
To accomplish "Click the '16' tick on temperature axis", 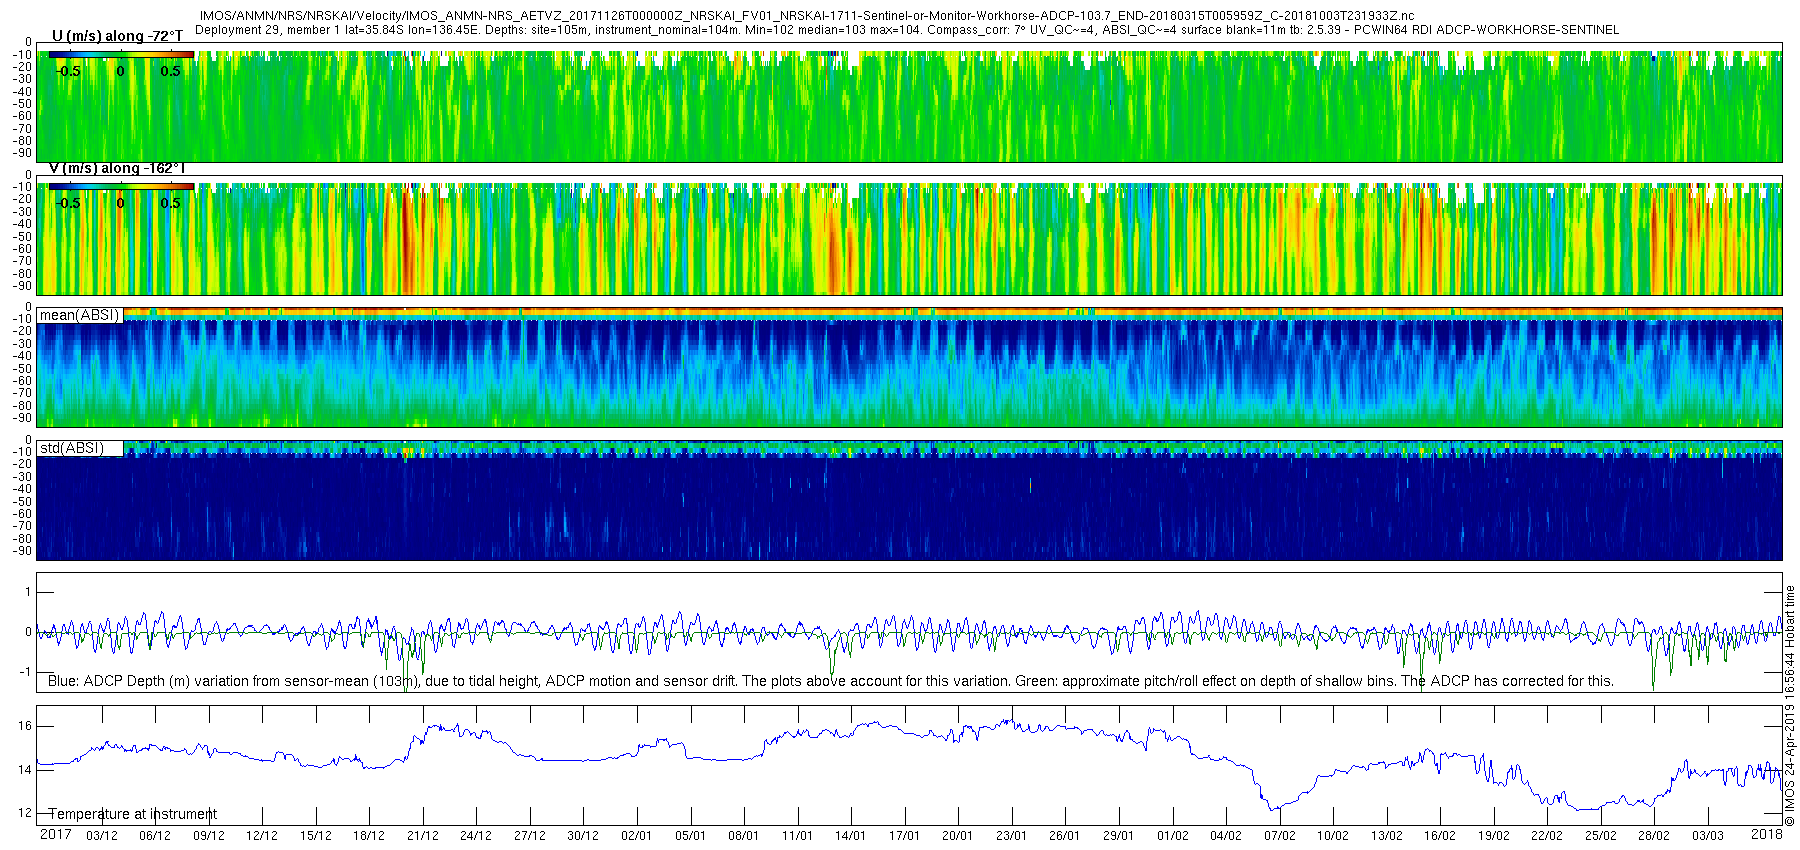I will click(x=26, y=726).
